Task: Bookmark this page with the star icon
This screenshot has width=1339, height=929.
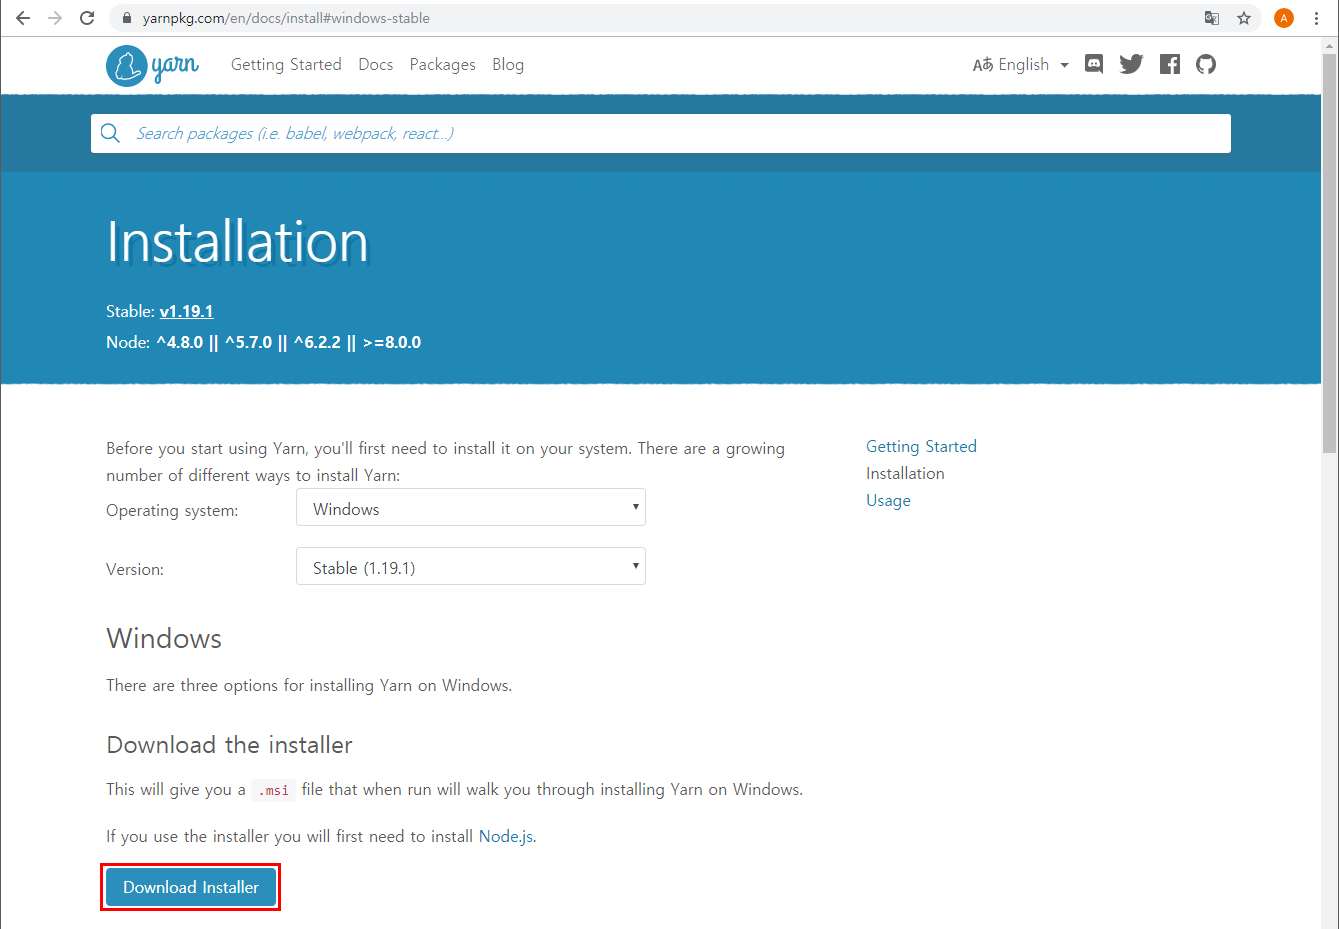Action: pos(1244,18)
